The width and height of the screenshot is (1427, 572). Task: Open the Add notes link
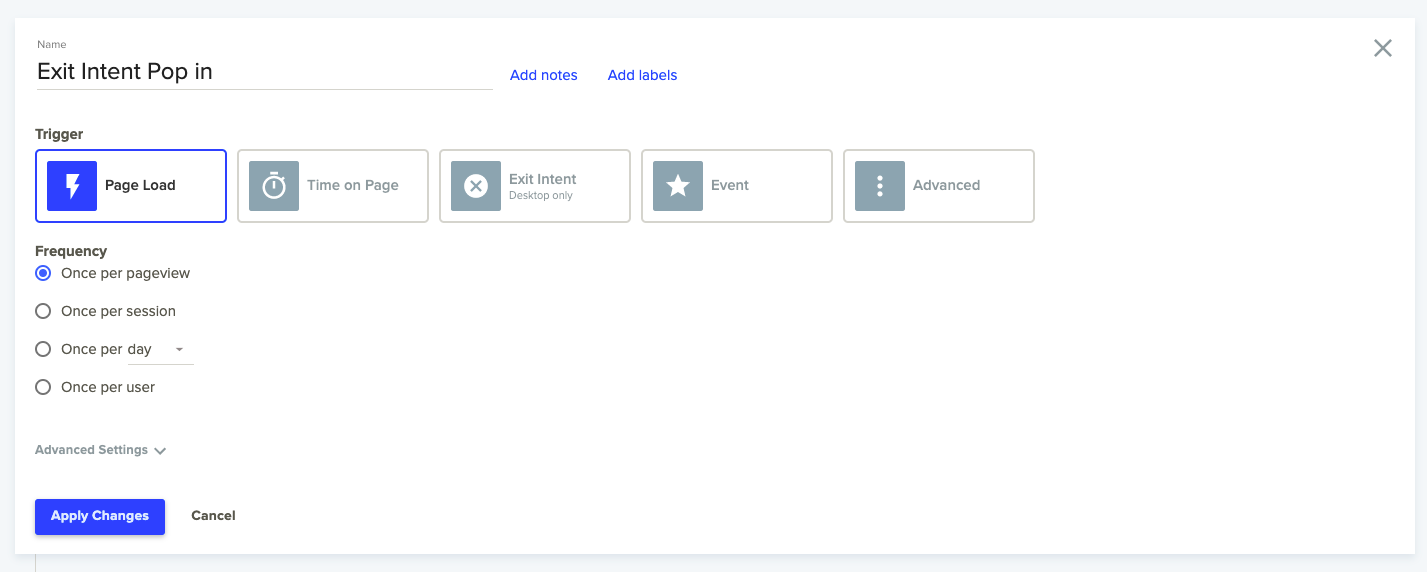(x=543, y=75)
